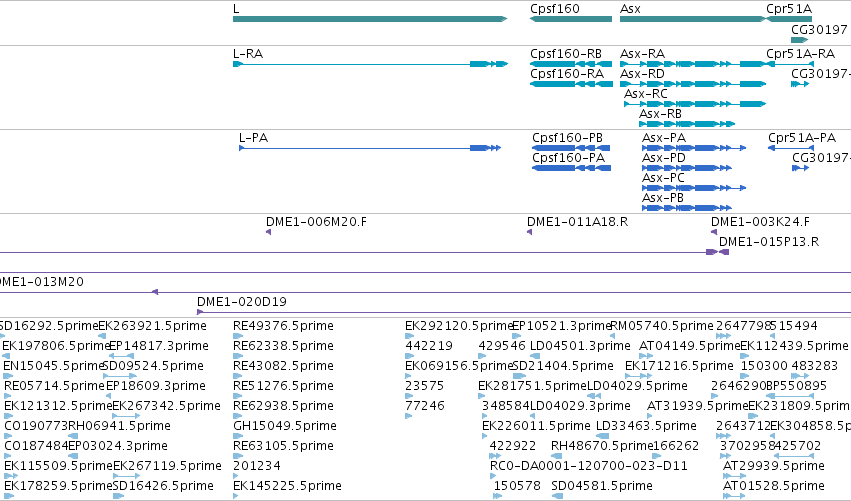Select the Asx-RC transcript label
Image resolution: width=851 pixels, height=501 pixels.
click(645, 94)
